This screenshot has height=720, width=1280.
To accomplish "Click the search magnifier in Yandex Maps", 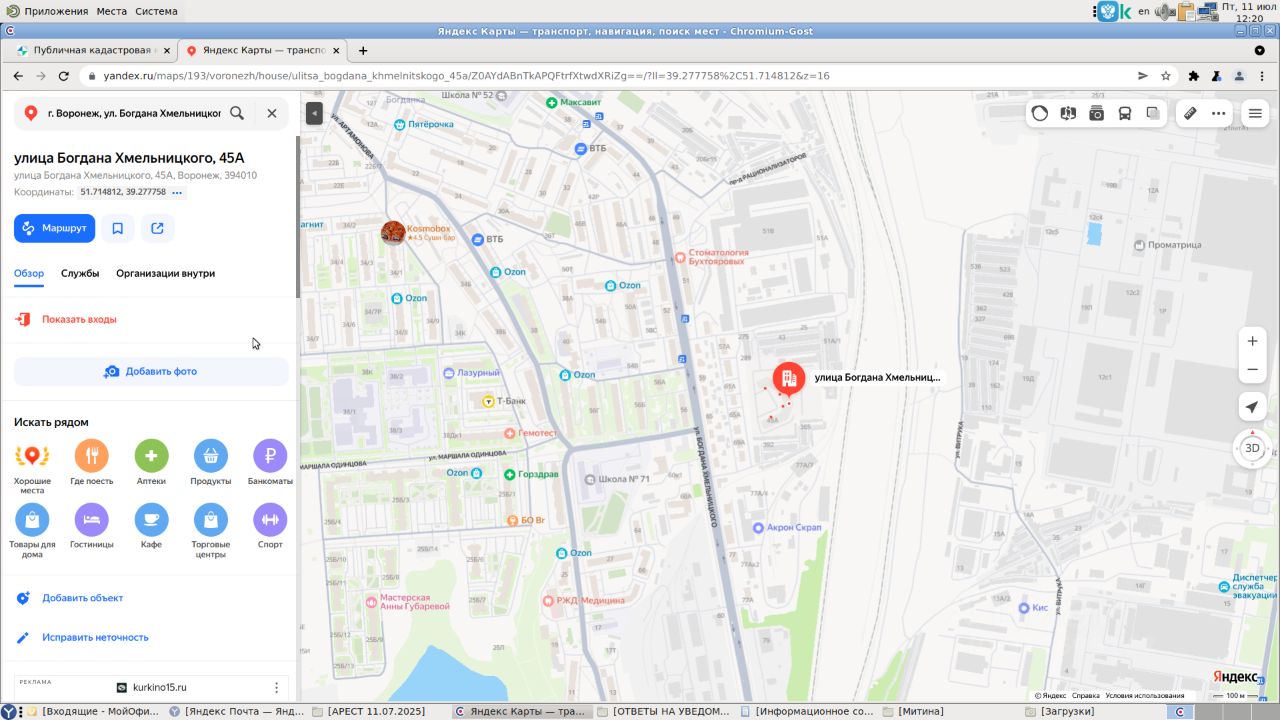I will pyautogui.click(x=237, y=113).
